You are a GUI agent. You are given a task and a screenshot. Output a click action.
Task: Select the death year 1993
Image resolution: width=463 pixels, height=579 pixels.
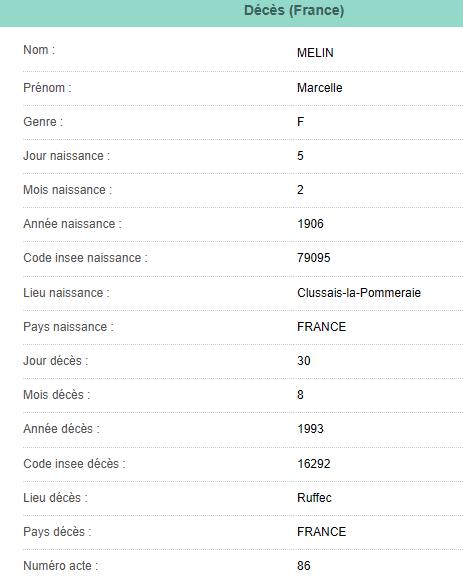coord(310,429)
